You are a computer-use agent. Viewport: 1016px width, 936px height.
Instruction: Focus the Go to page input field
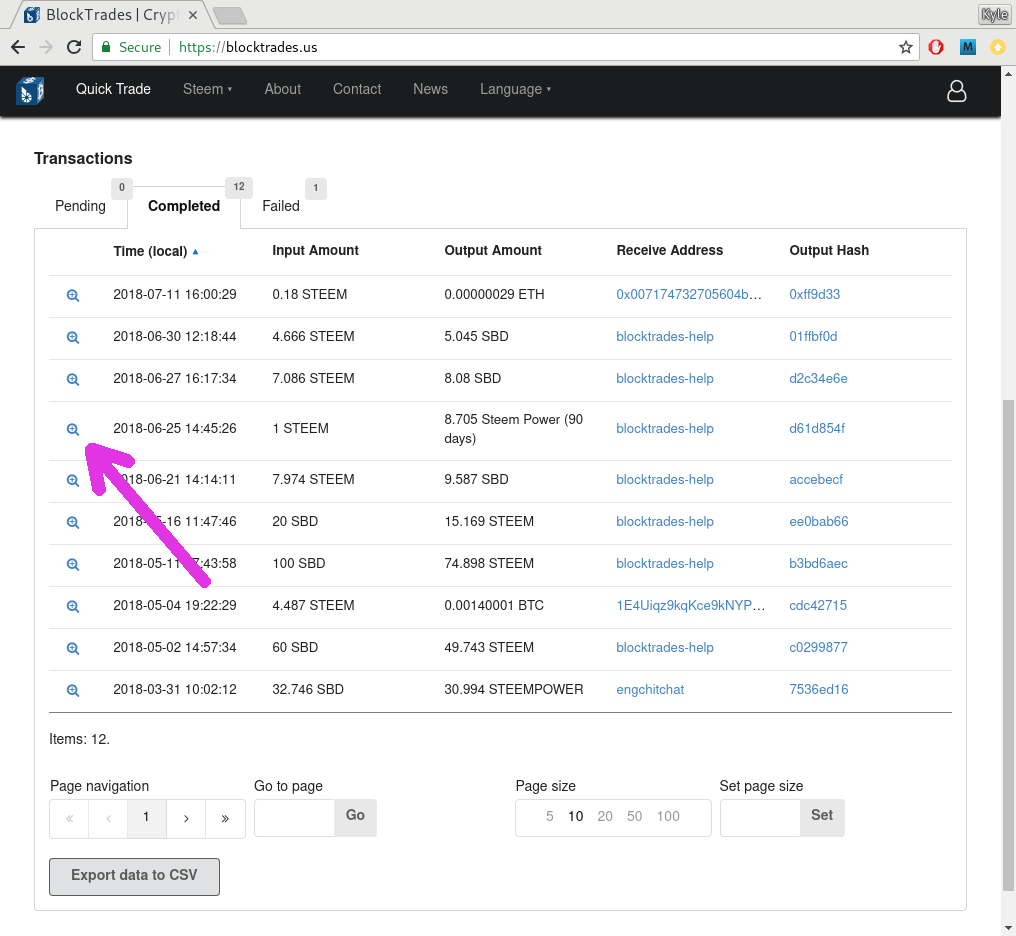point(294,818)
